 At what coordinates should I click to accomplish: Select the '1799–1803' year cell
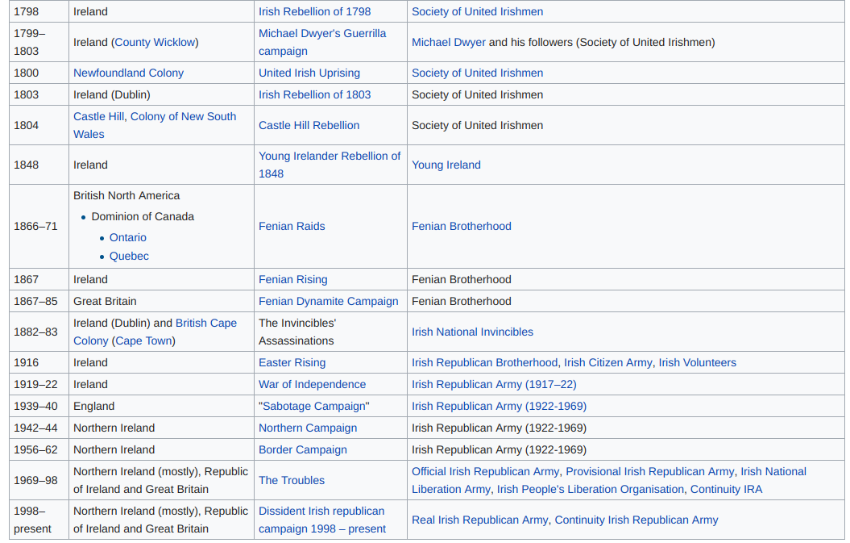click(38, 42)
